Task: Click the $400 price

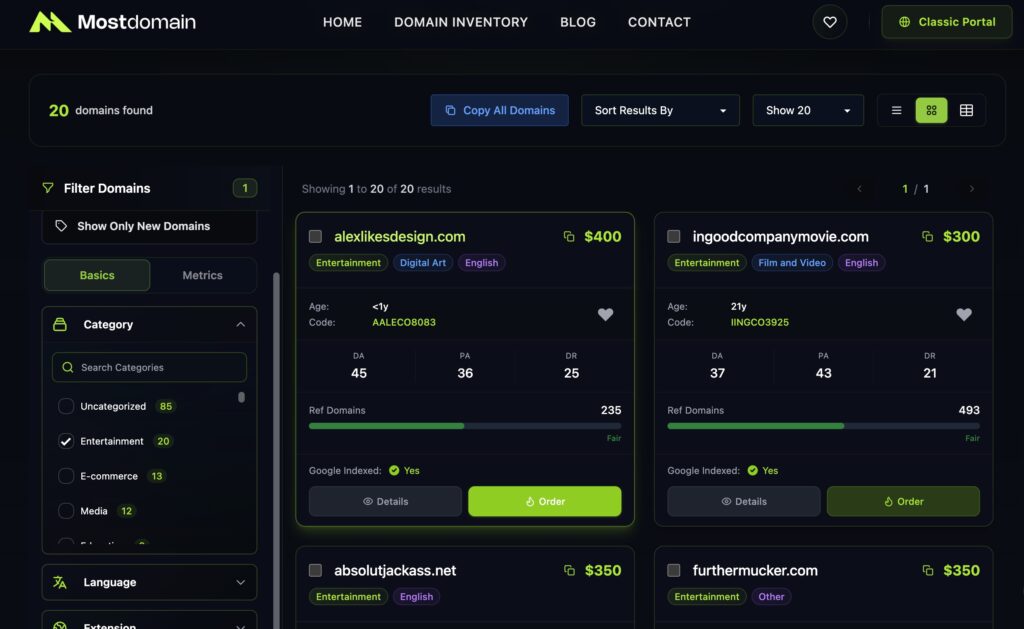Action: click(603, 236)
